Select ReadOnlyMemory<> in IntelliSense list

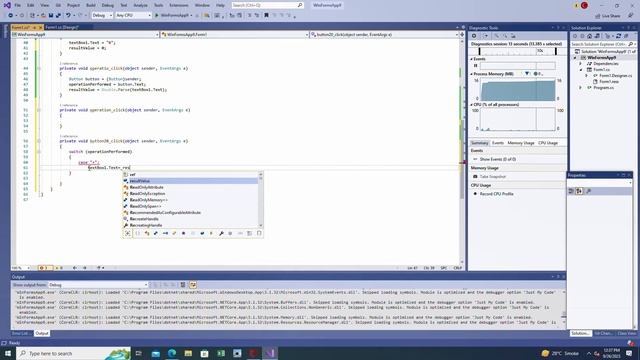click(x=190, y=200)
